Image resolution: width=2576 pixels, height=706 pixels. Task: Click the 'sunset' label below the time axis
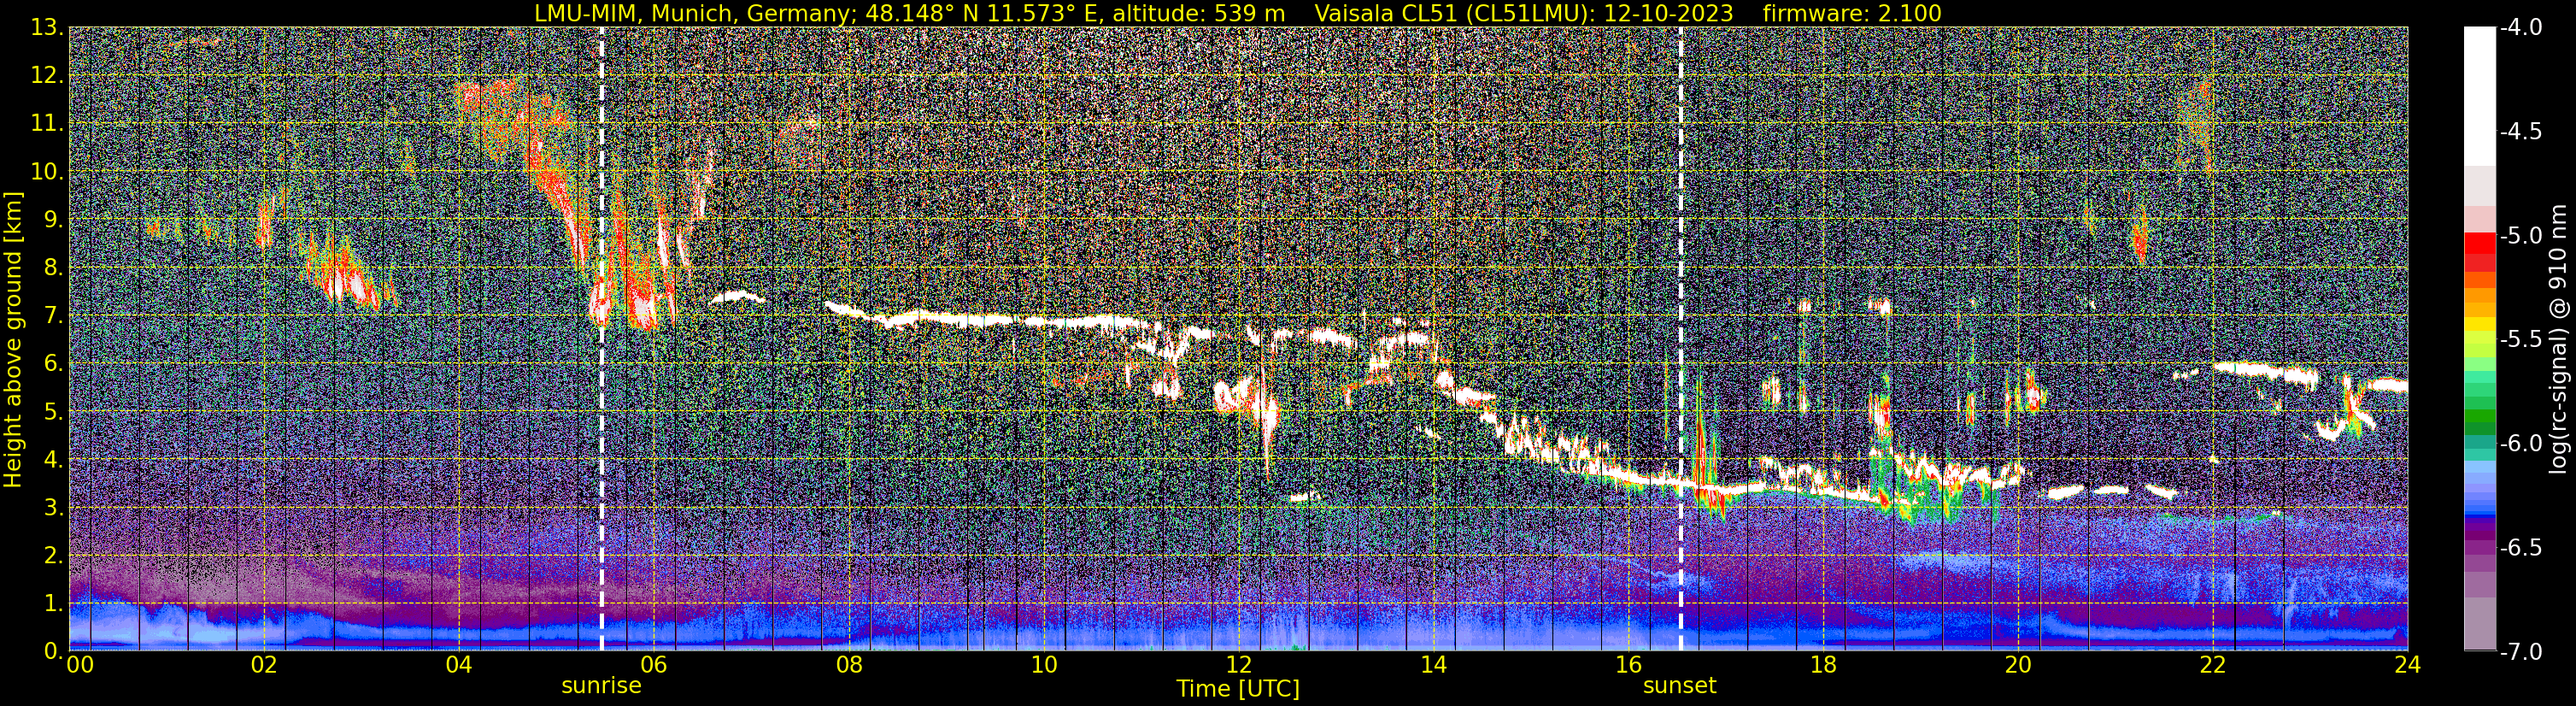click(1679, 686)
